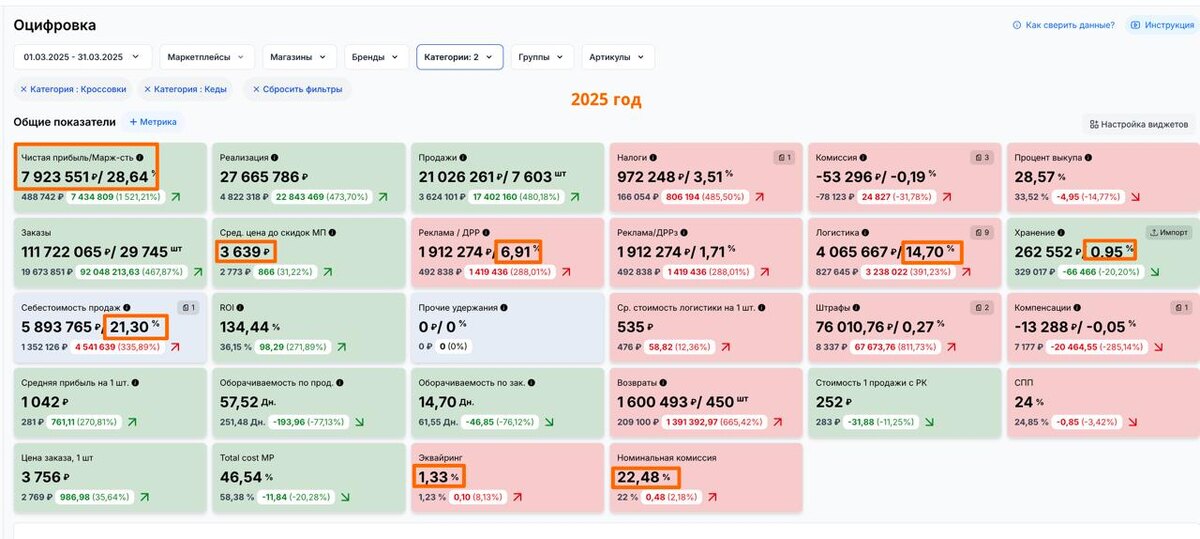Image resolution: width=1200 pixels, height=539 pixels.
Task: Click the Импорт button on Хранение card
Action: click(1167, 232)
